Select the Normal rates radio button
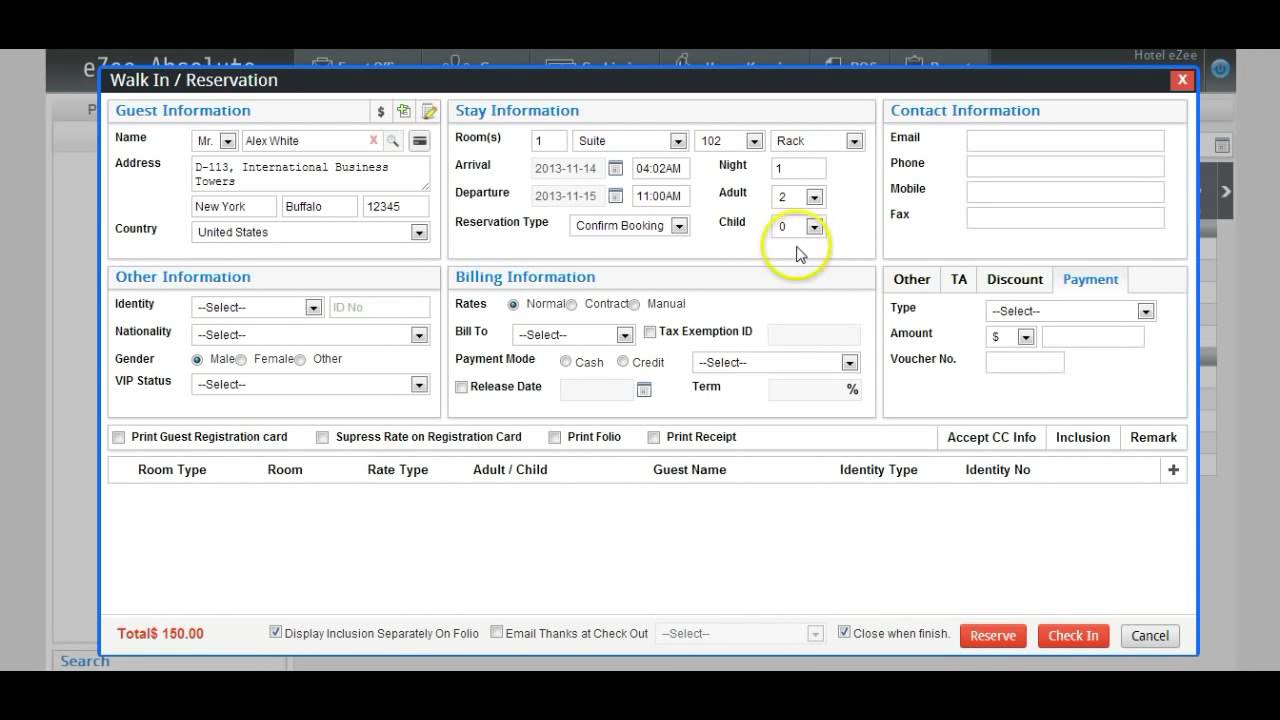Image resolution: width=1280 pixels, height=720 pixels. tap(513, 304)
